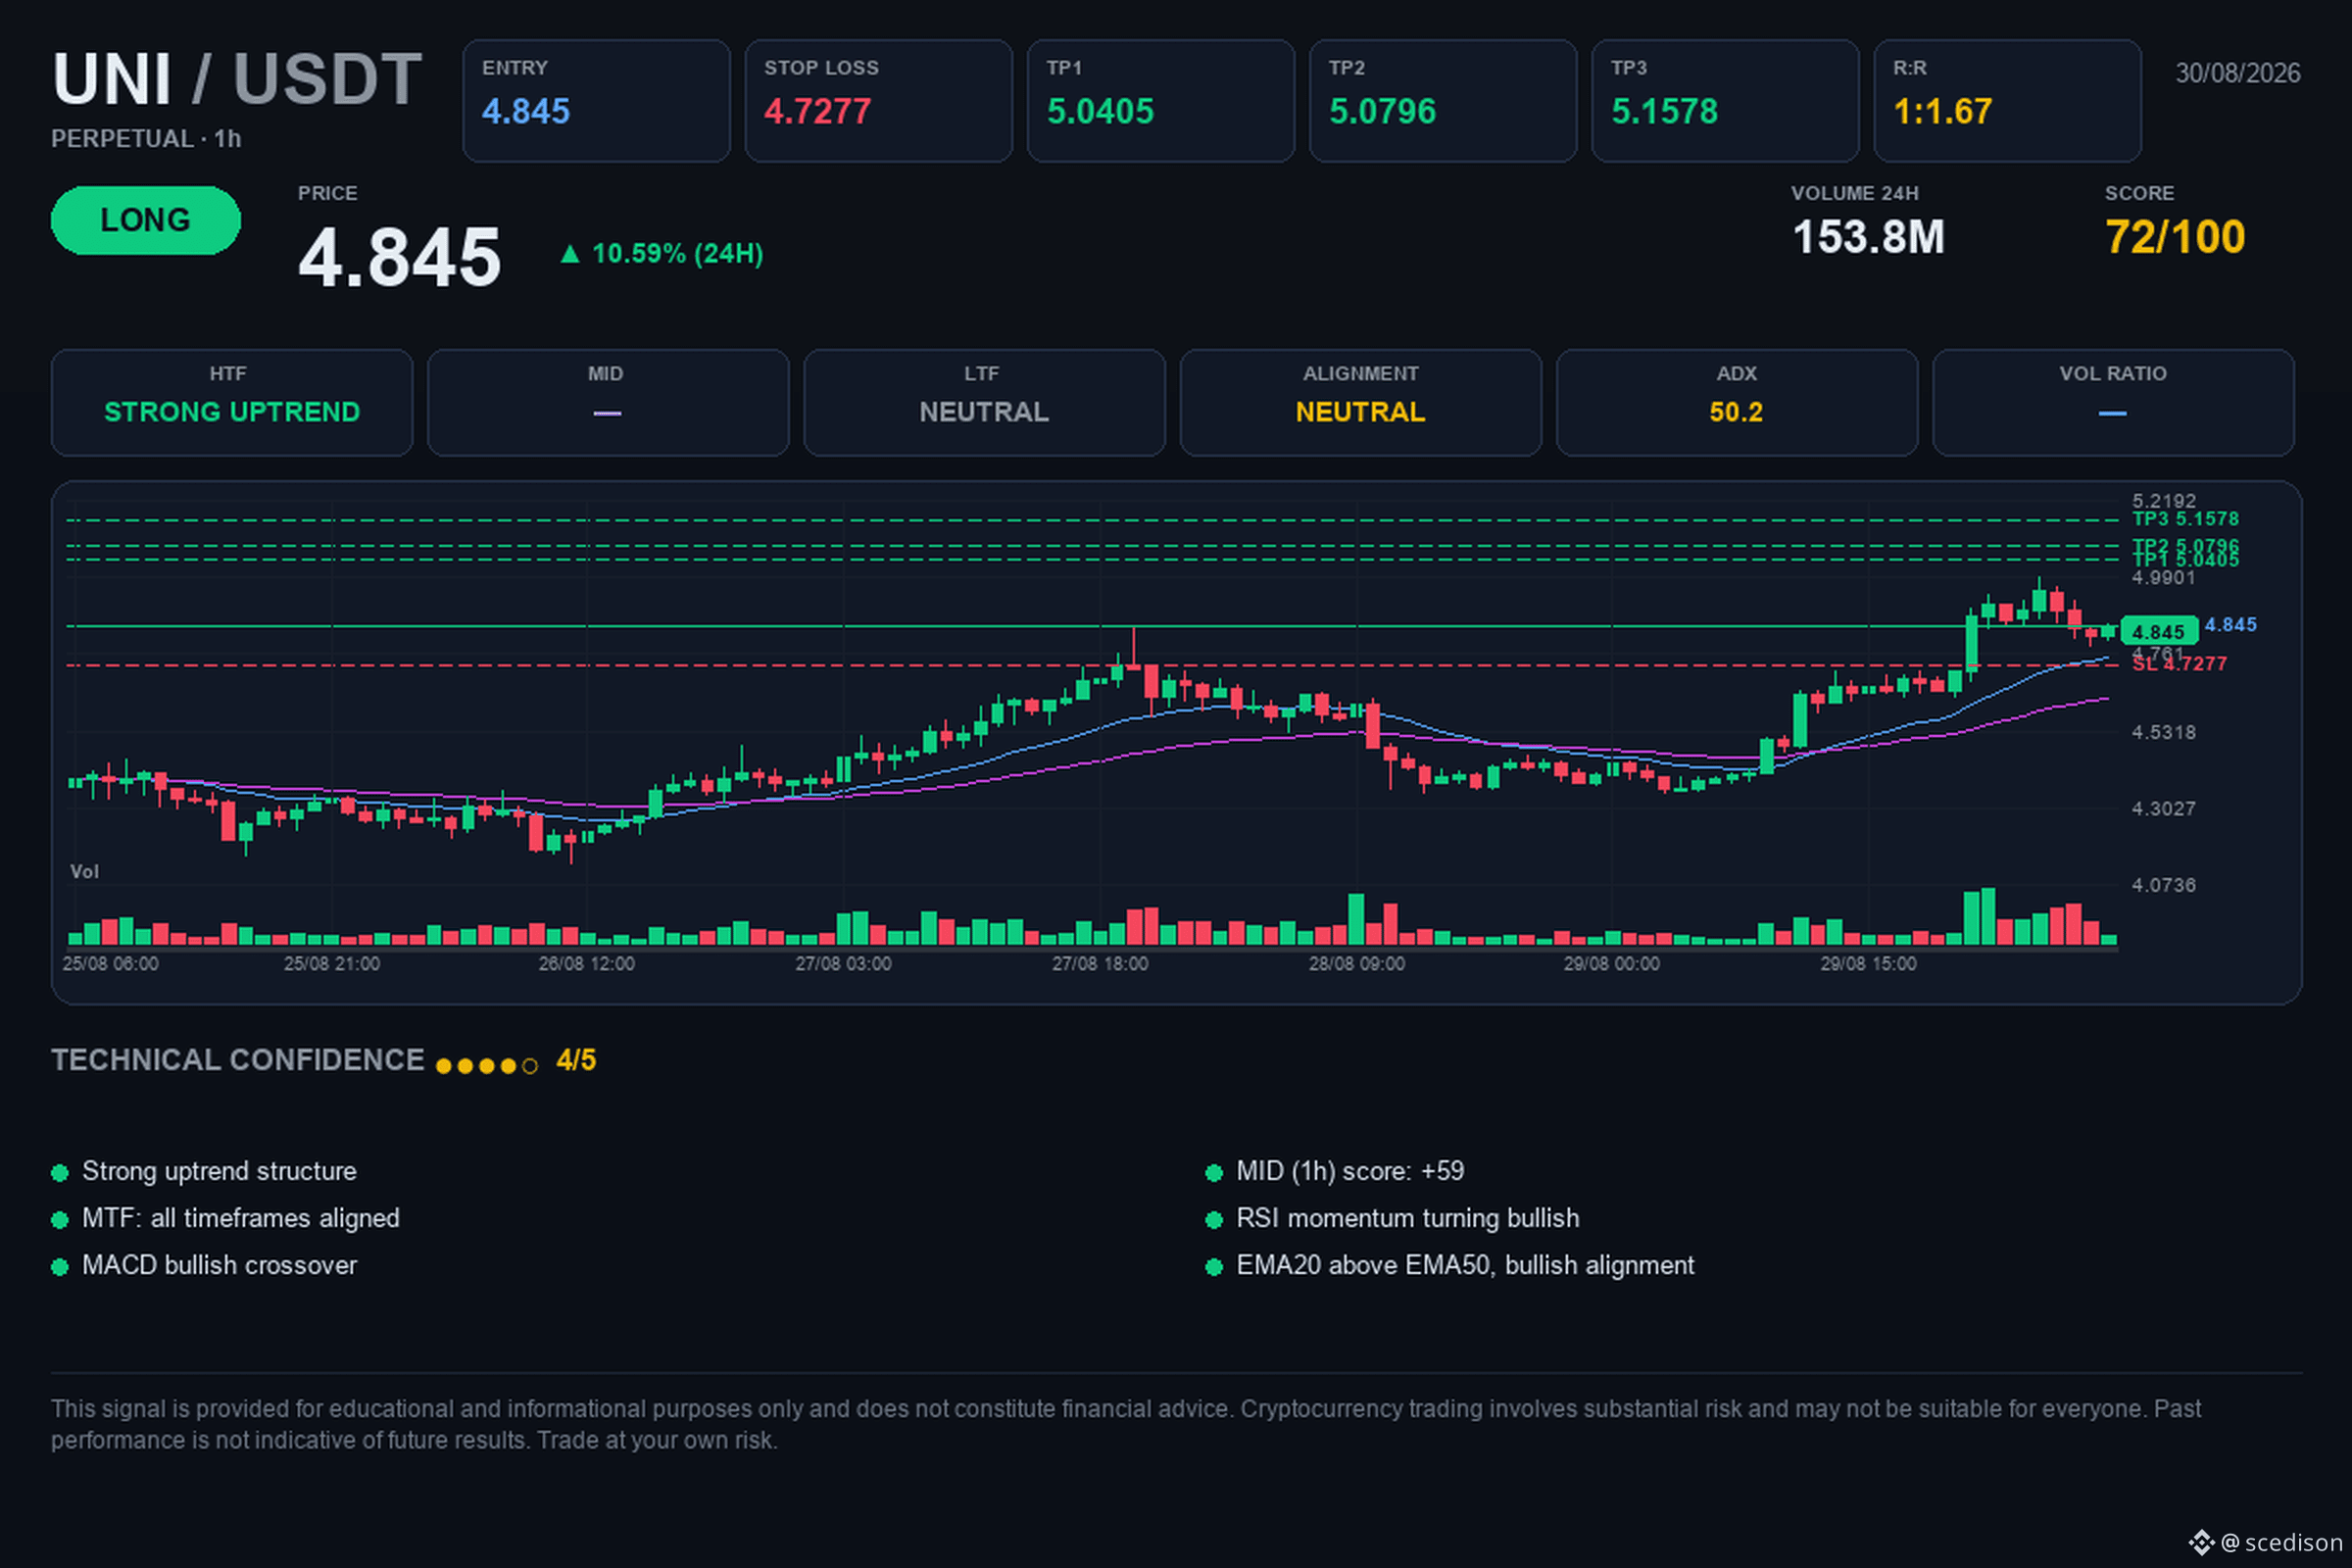Select the TP1 card with 5.0405
The width and height of the screenshot is (2352, 1568).
click(x=1160, y=101)
